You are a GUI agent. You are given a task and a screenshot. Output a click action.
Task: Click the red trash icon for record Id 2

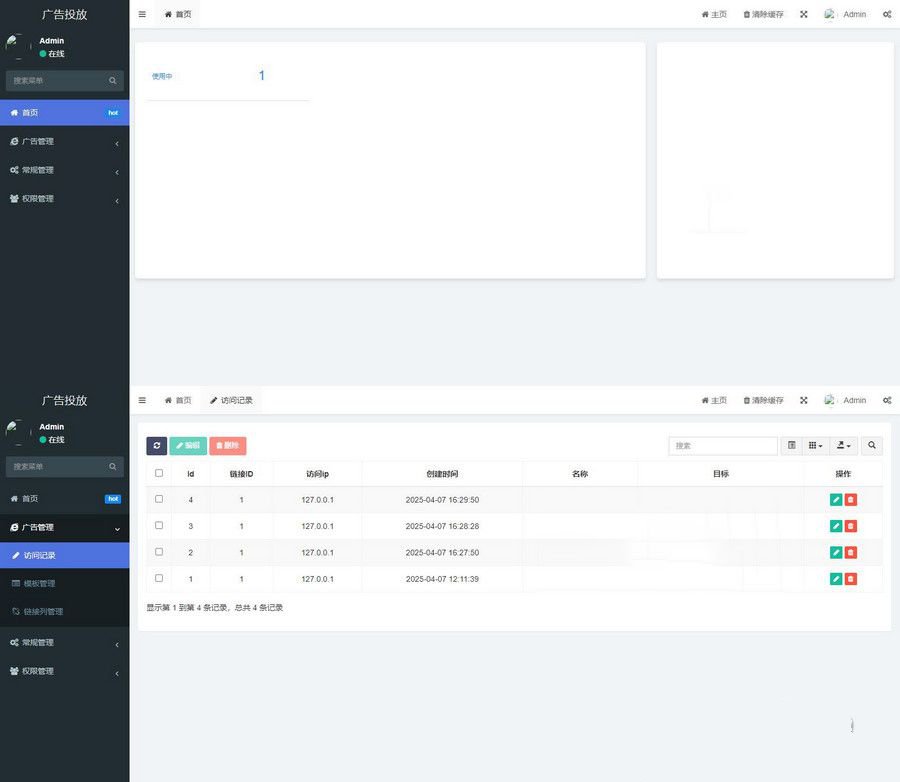851,553
